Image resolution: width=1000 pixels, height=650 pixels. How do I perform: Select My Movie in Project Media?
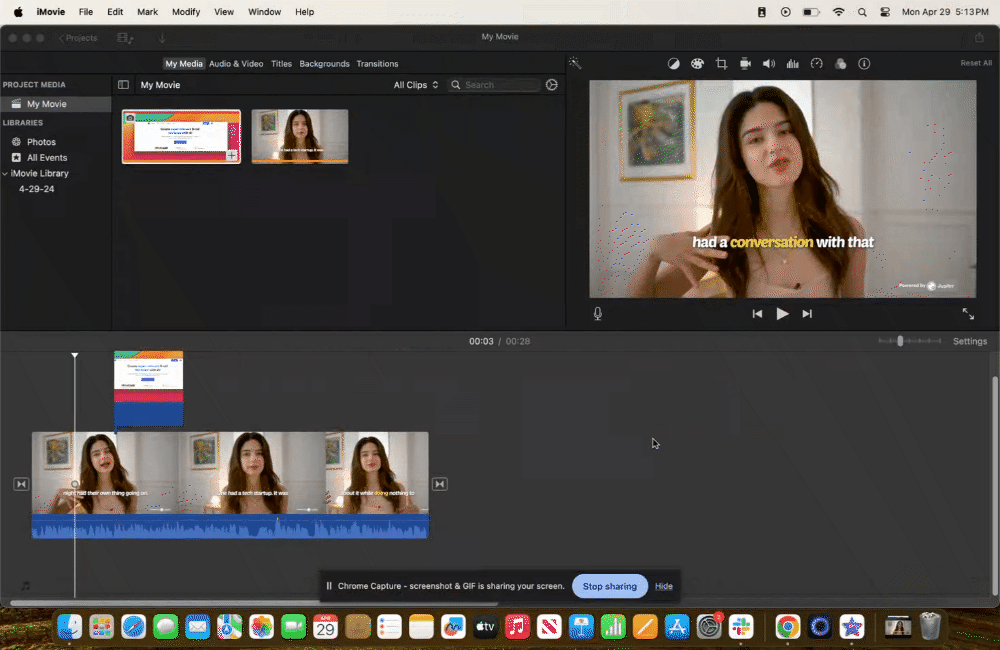[55, 104]
